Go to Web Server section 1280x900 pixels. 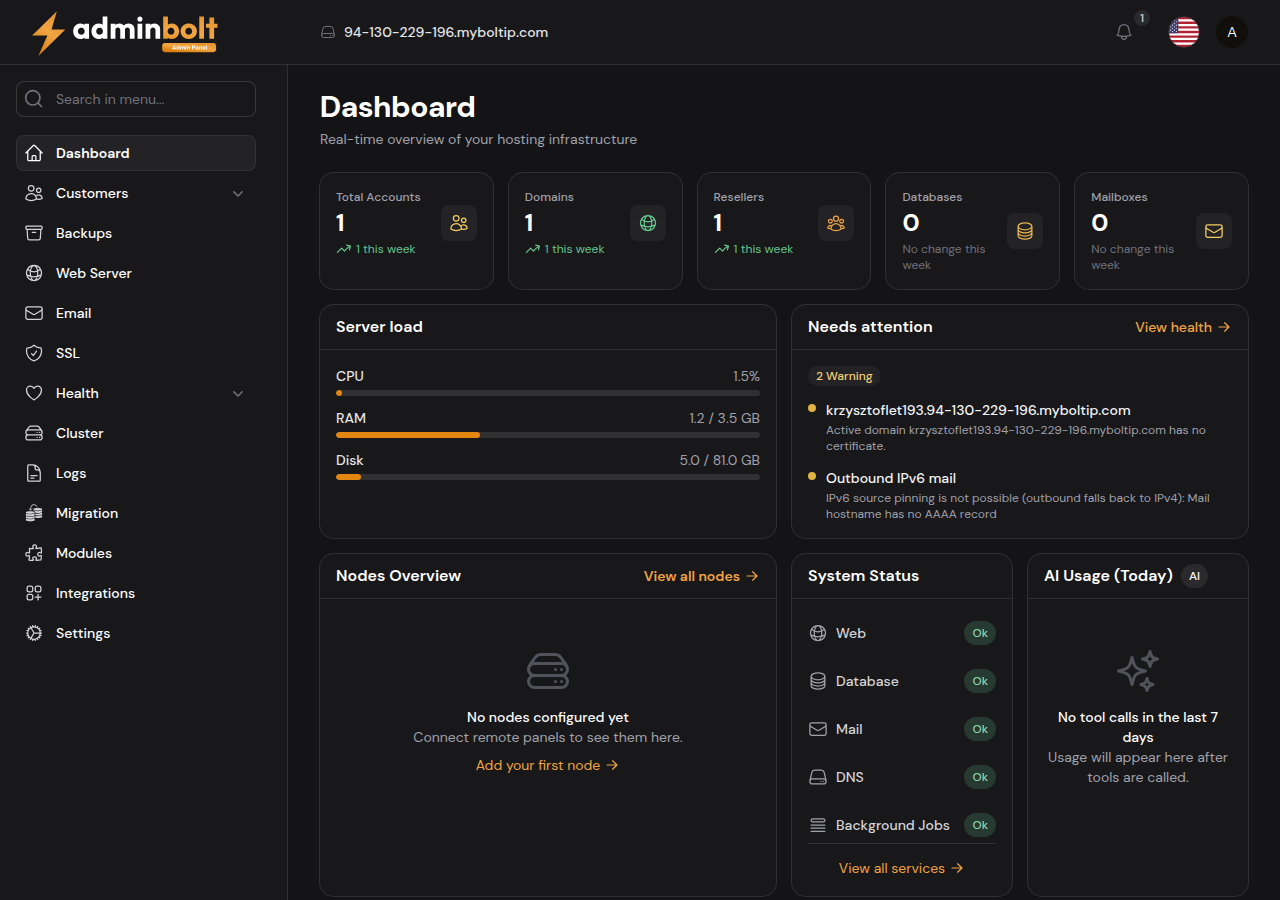pos(136,273)
